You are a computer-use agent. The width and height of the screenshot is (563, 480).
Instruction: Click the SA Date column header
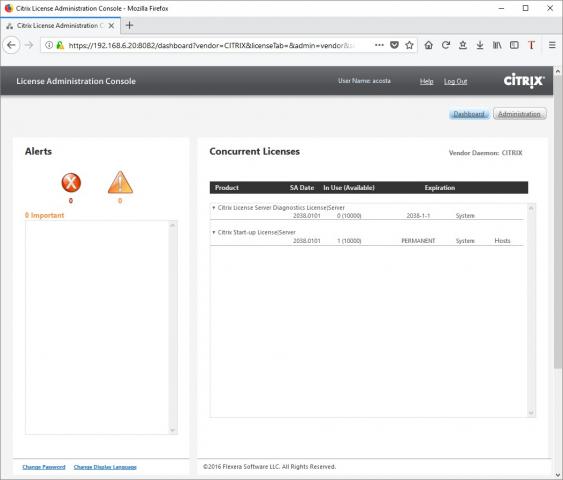[302, 188]
